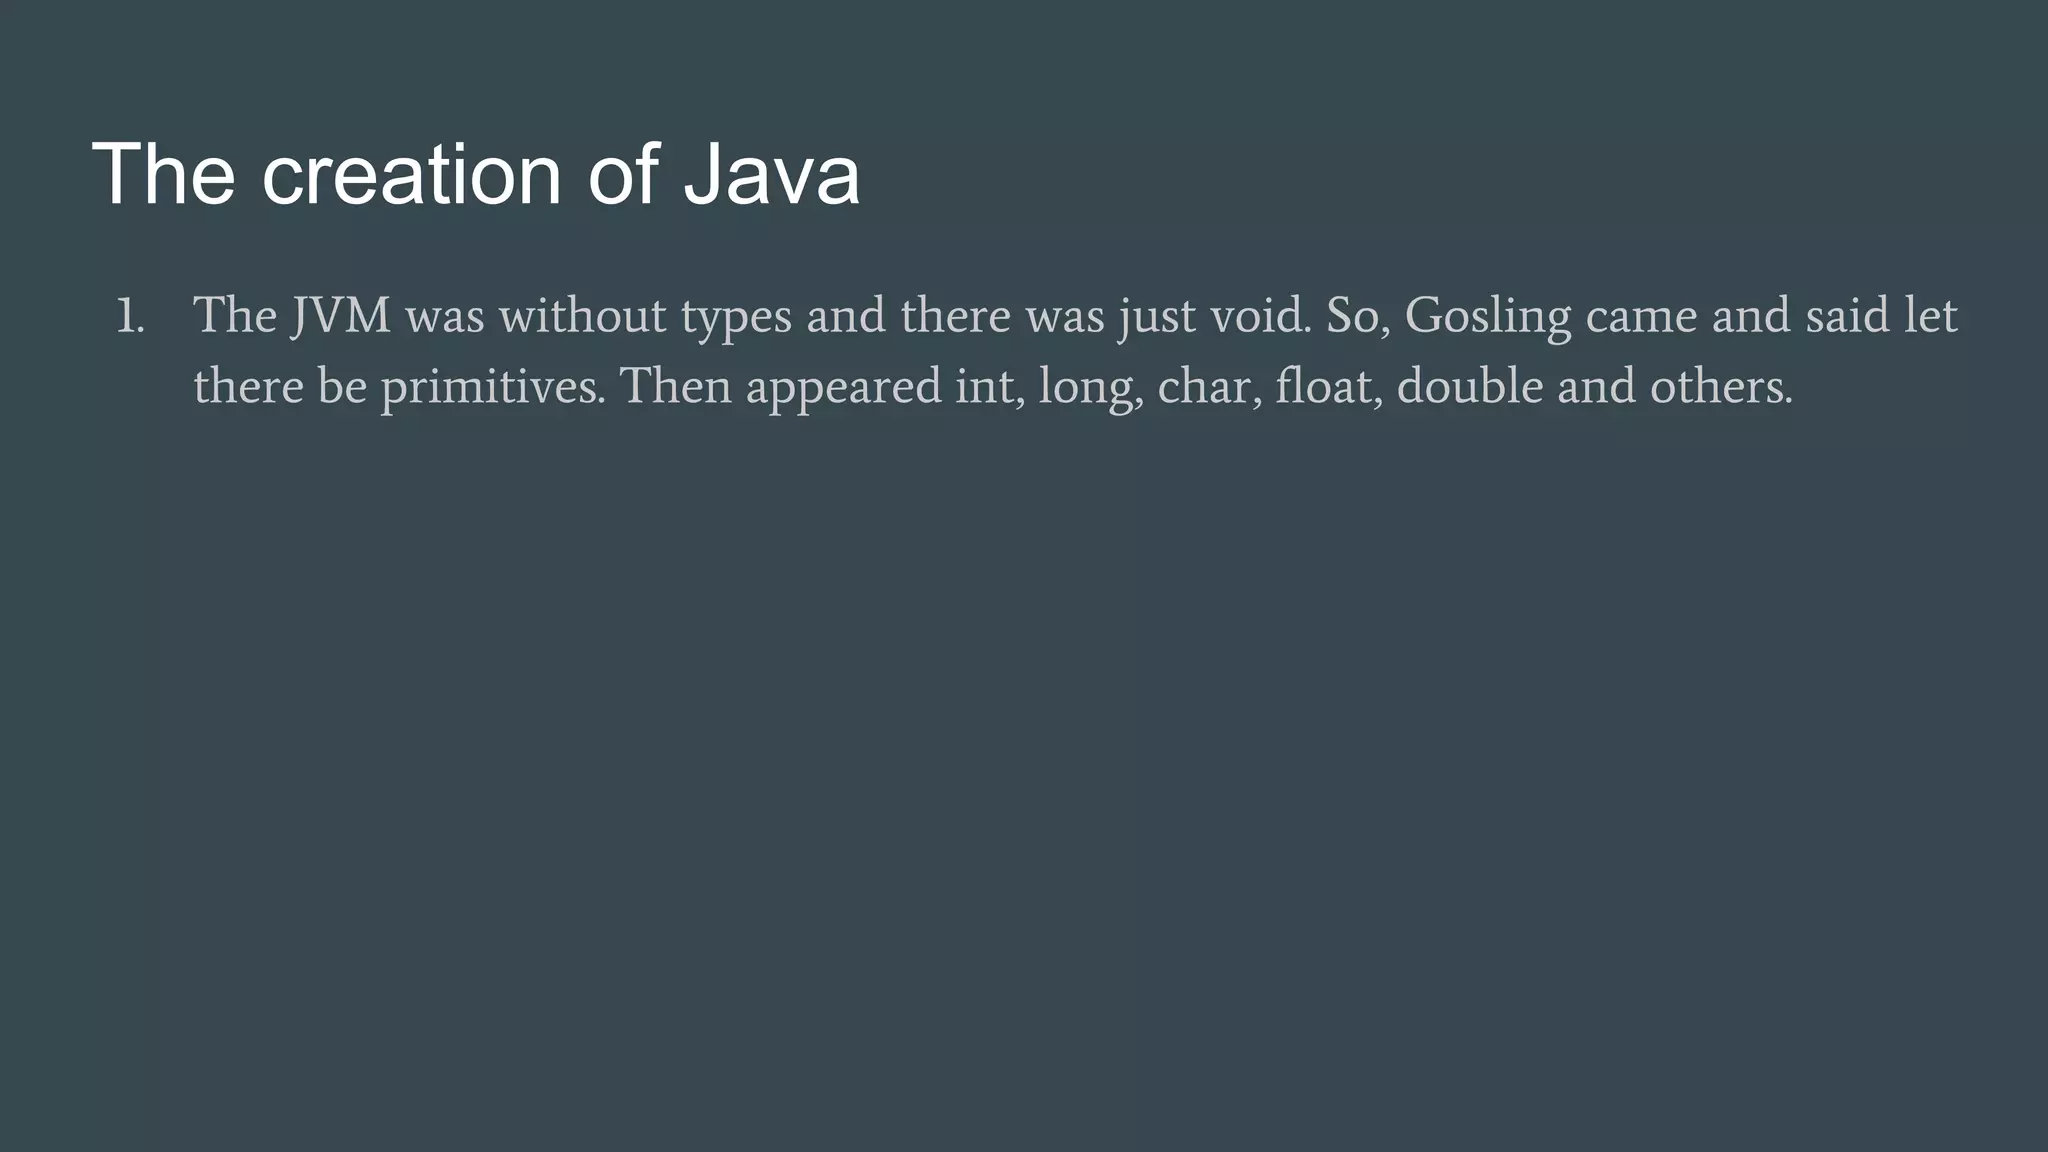Click the word 'Gosling' in the paragraph
Screen dimensions: 2048x1152
pyautogui.click(x=1488, y=317)
